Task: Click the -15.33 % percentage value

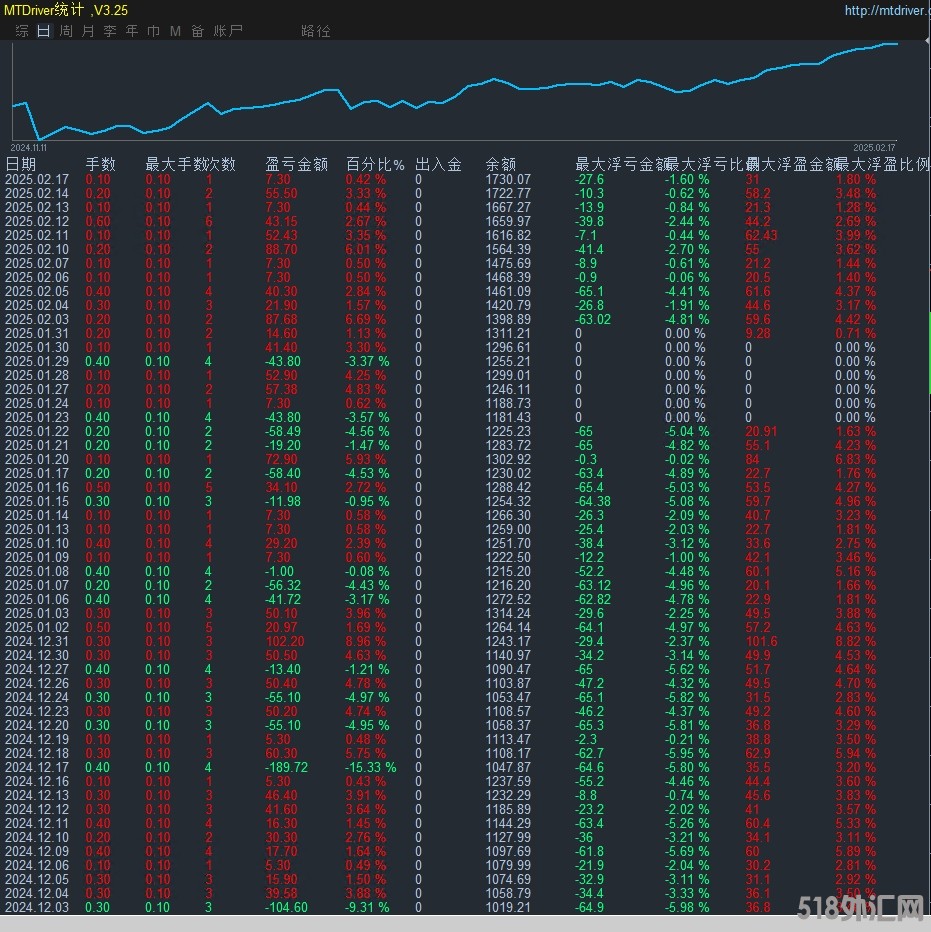Action: (370, 767)
